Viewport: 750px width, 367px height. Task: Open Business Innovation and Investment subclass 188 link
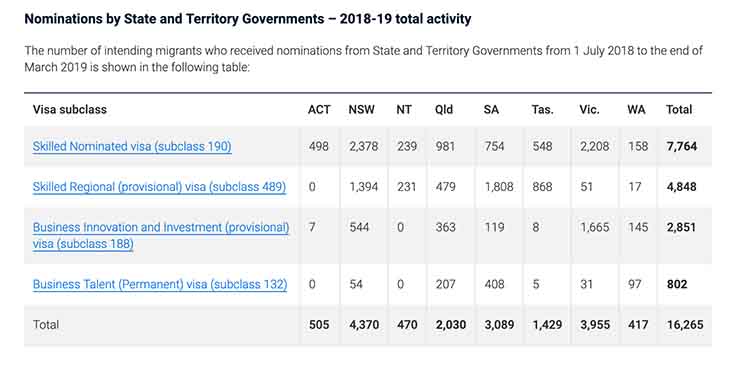click(161, 235)
